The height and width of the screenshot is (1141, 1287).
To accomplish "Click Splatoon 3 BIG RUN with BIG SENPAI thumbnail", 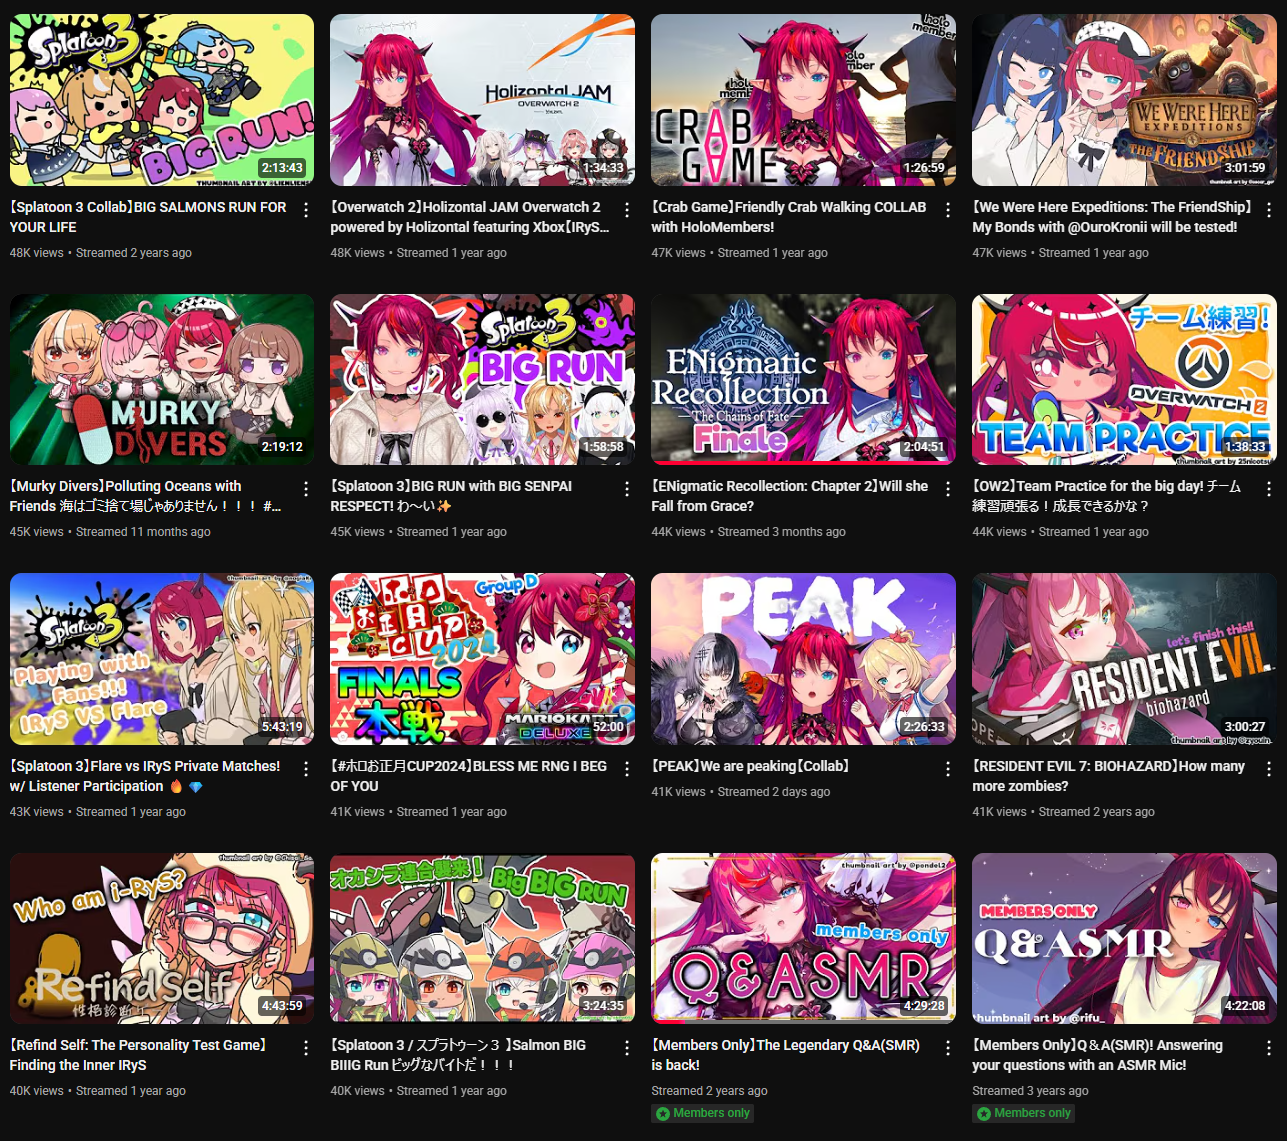I will (x=483, y=379).
